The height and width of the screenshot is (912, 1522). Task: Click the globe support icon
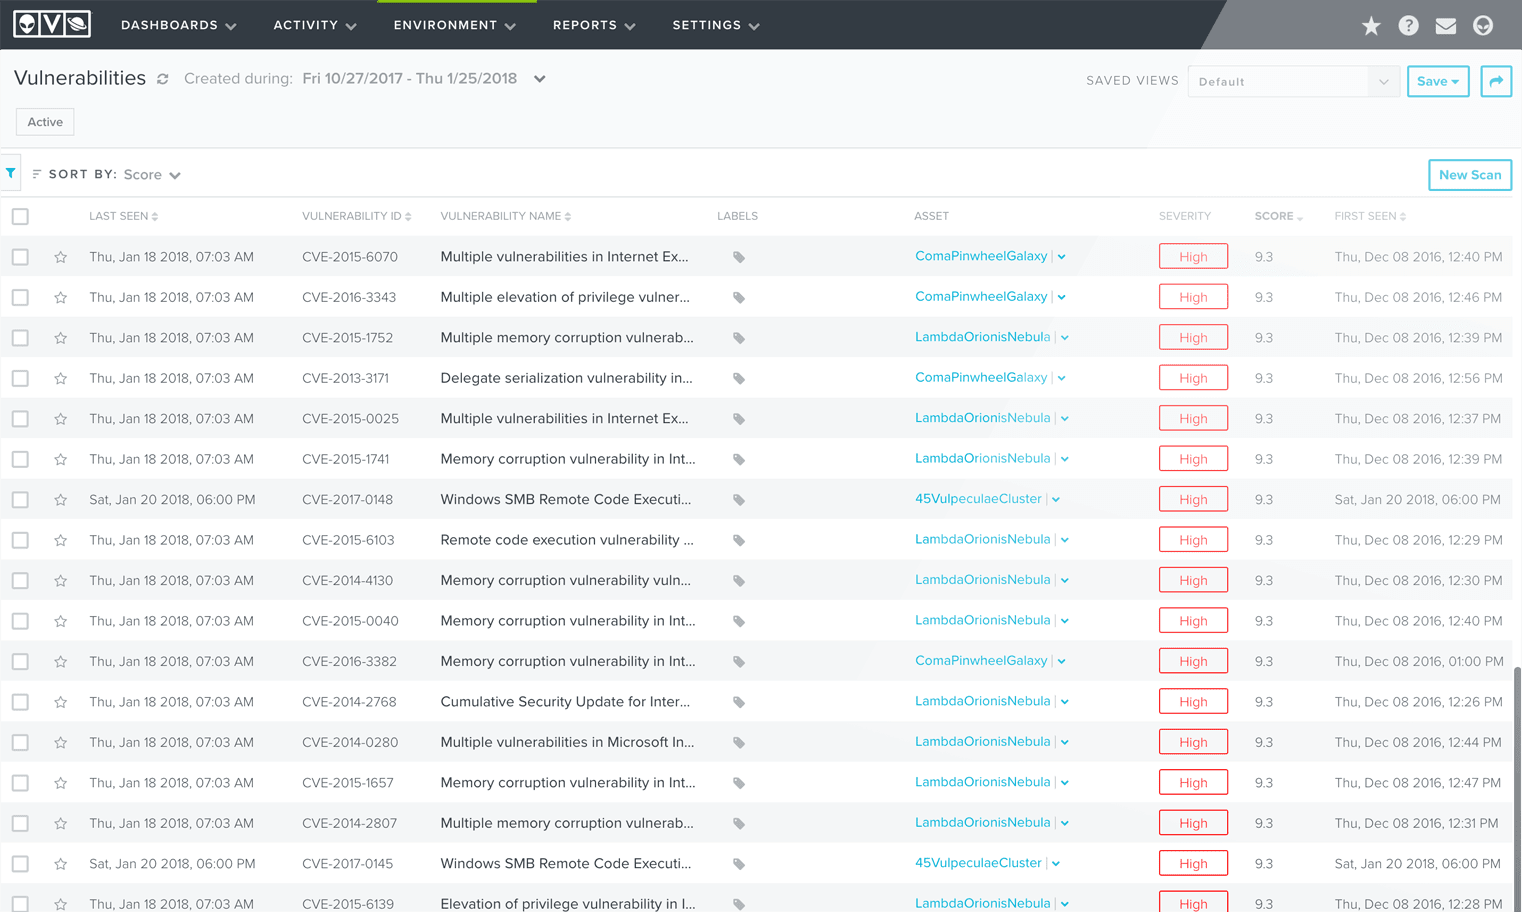tap(1483, 25)
